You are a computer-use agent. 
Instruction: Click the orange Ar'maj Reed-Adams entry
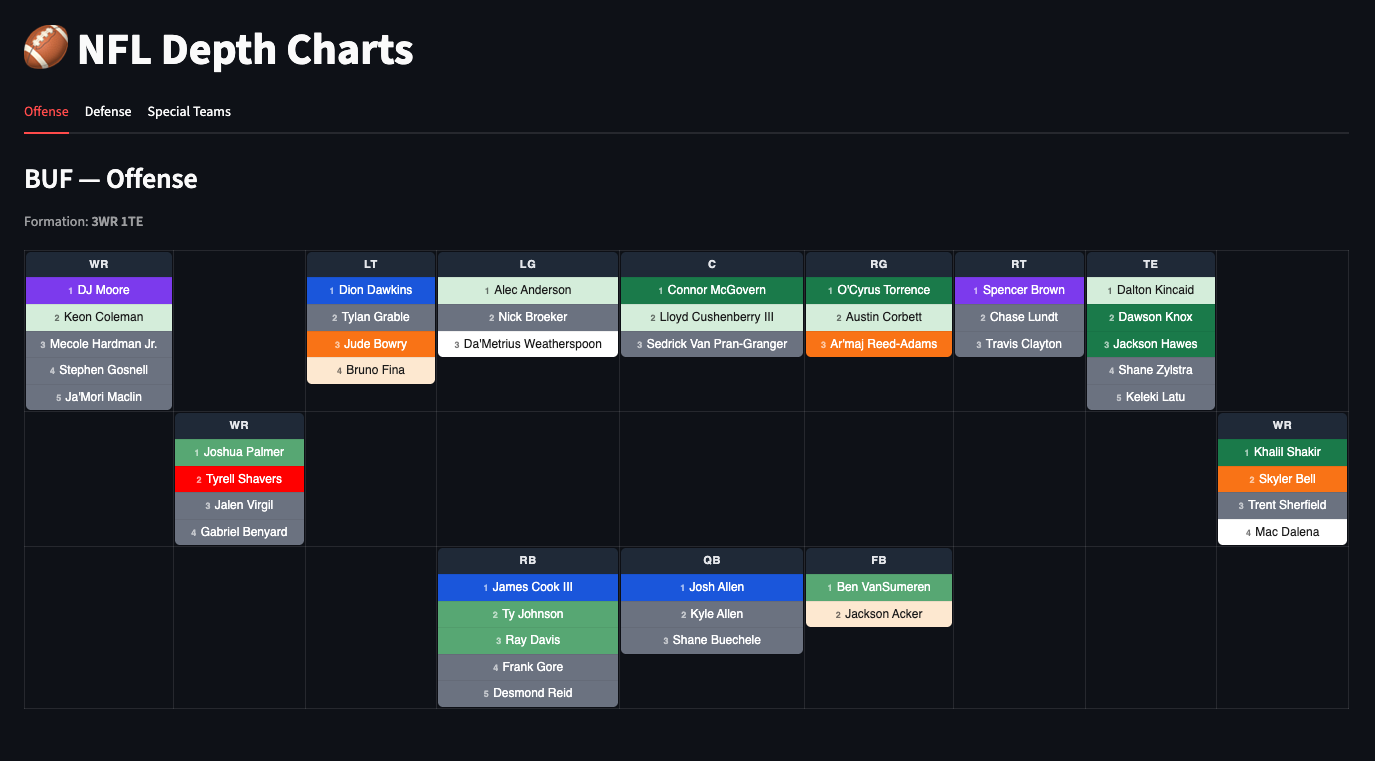[x=879, y=344]
